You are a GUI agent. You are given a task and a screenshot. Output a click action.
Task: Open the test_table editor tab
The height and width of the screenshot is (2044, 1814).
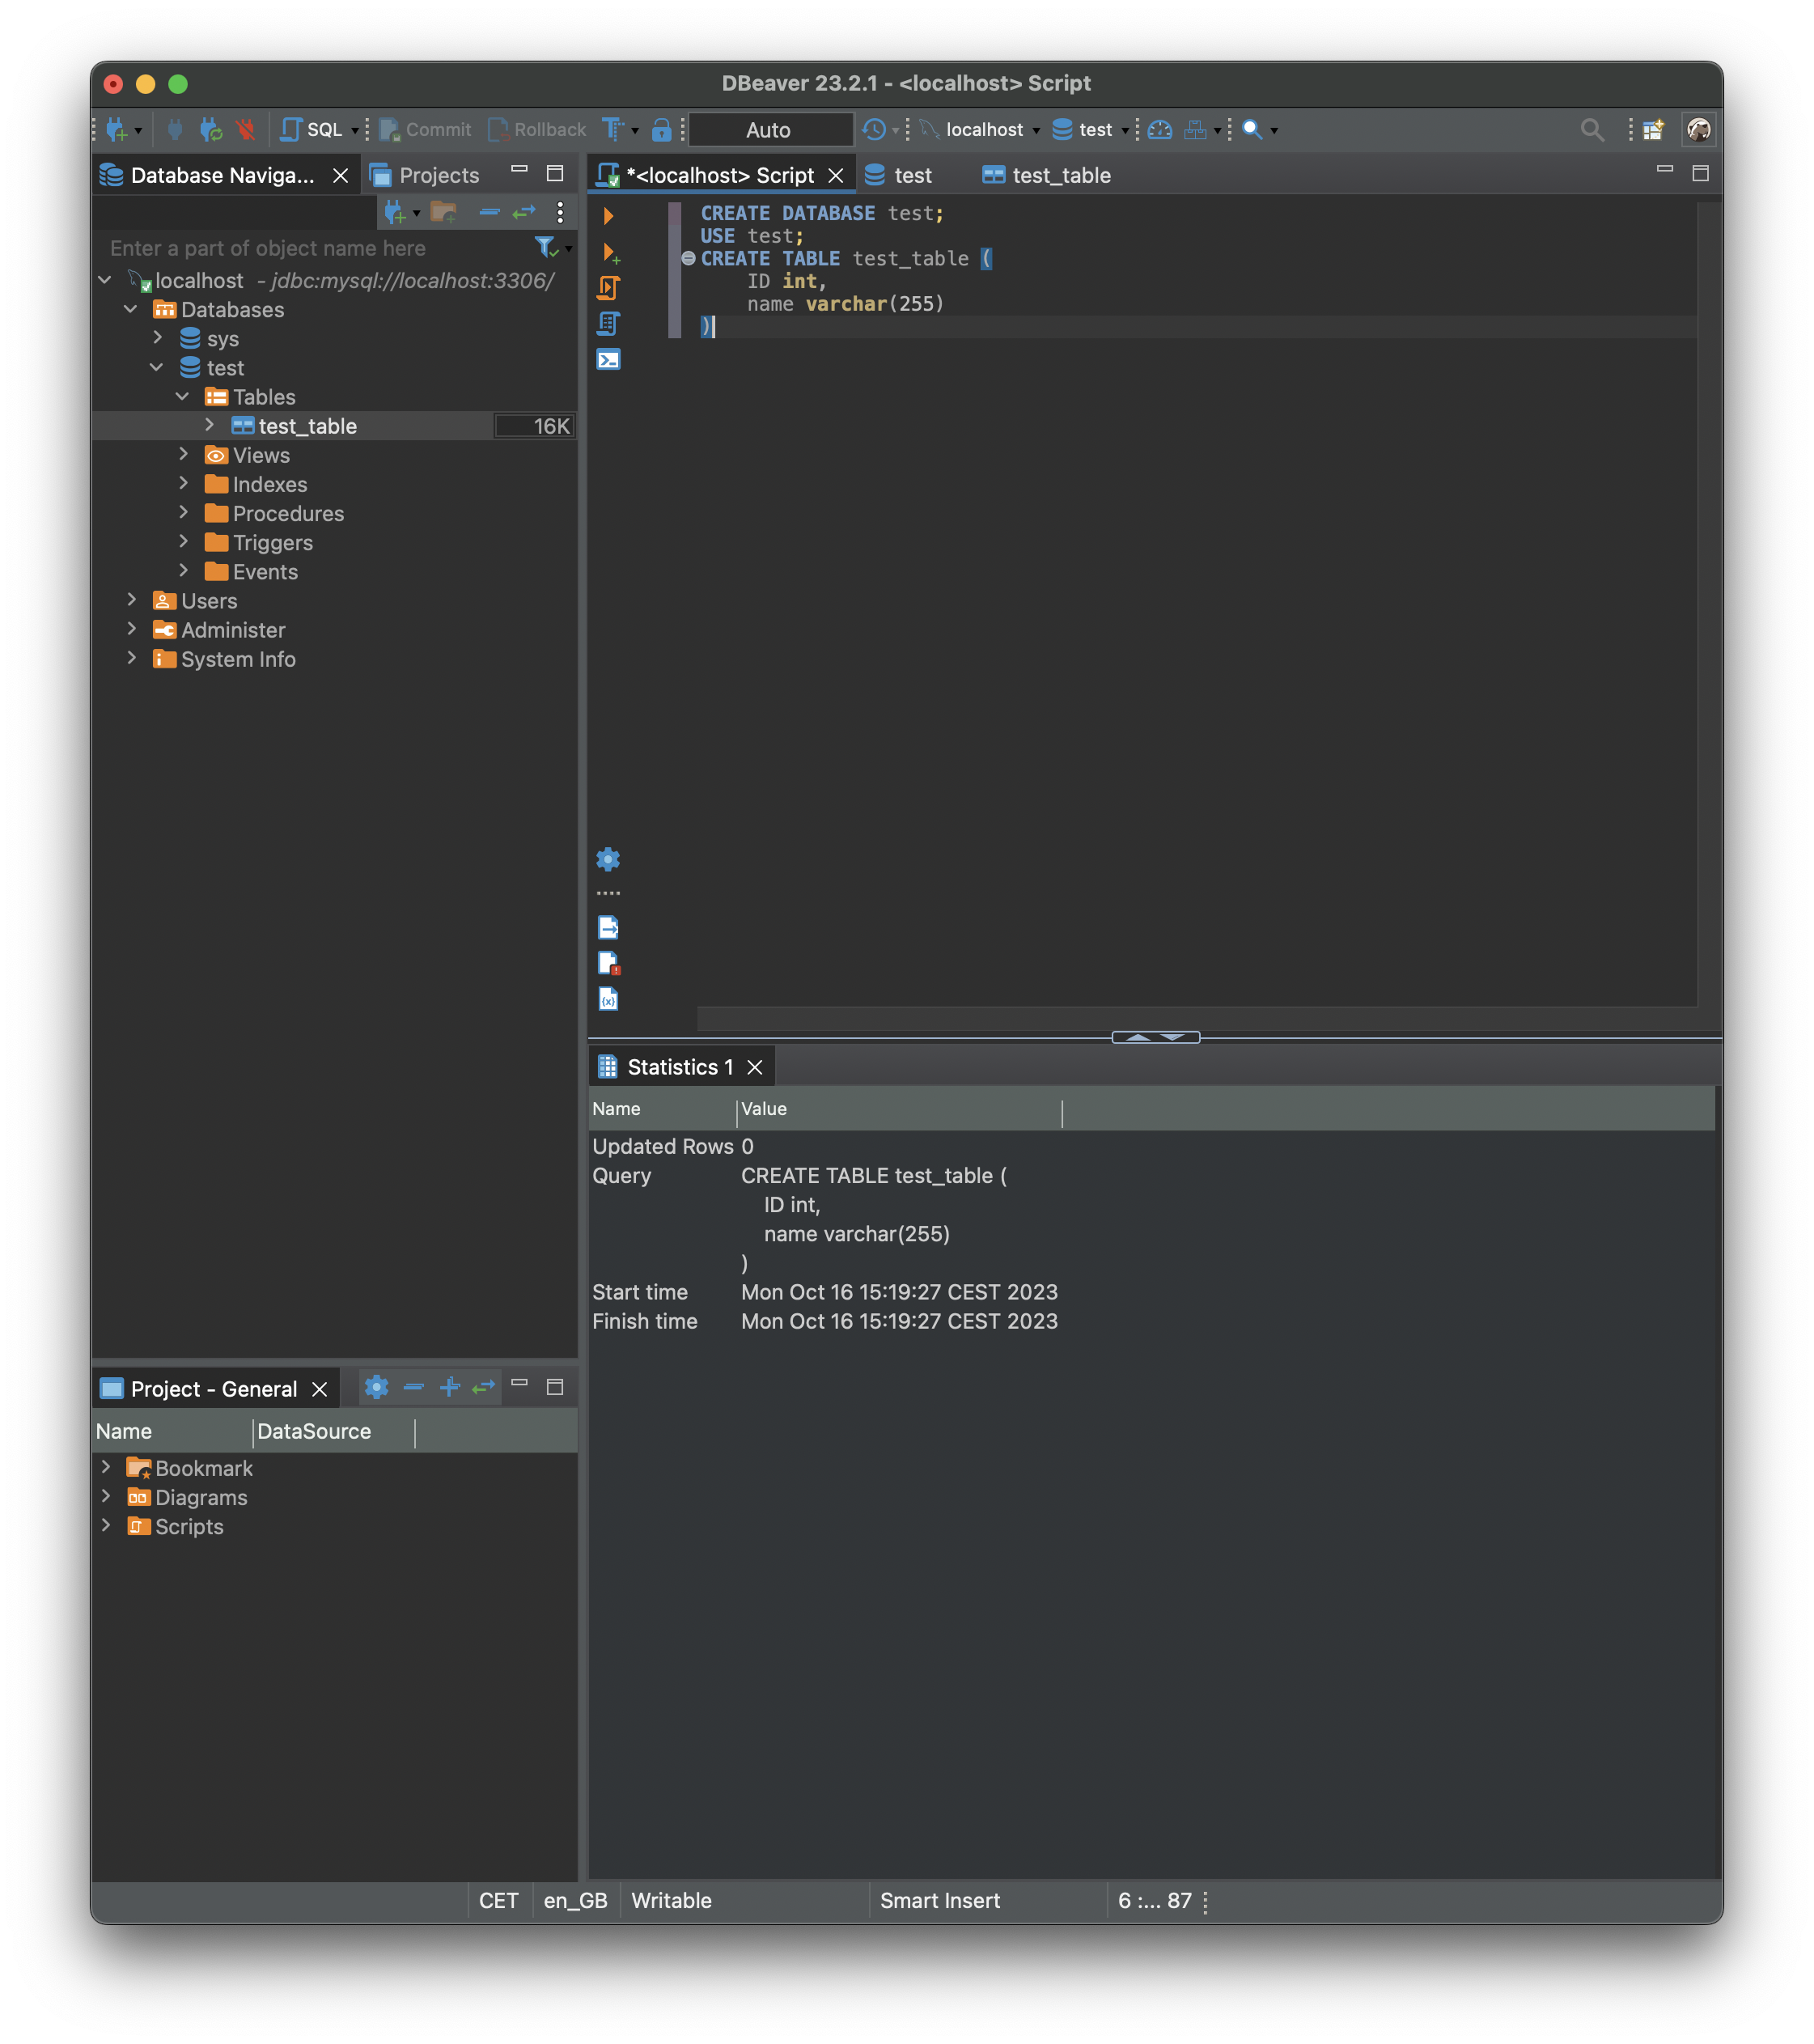(1047, 176)
